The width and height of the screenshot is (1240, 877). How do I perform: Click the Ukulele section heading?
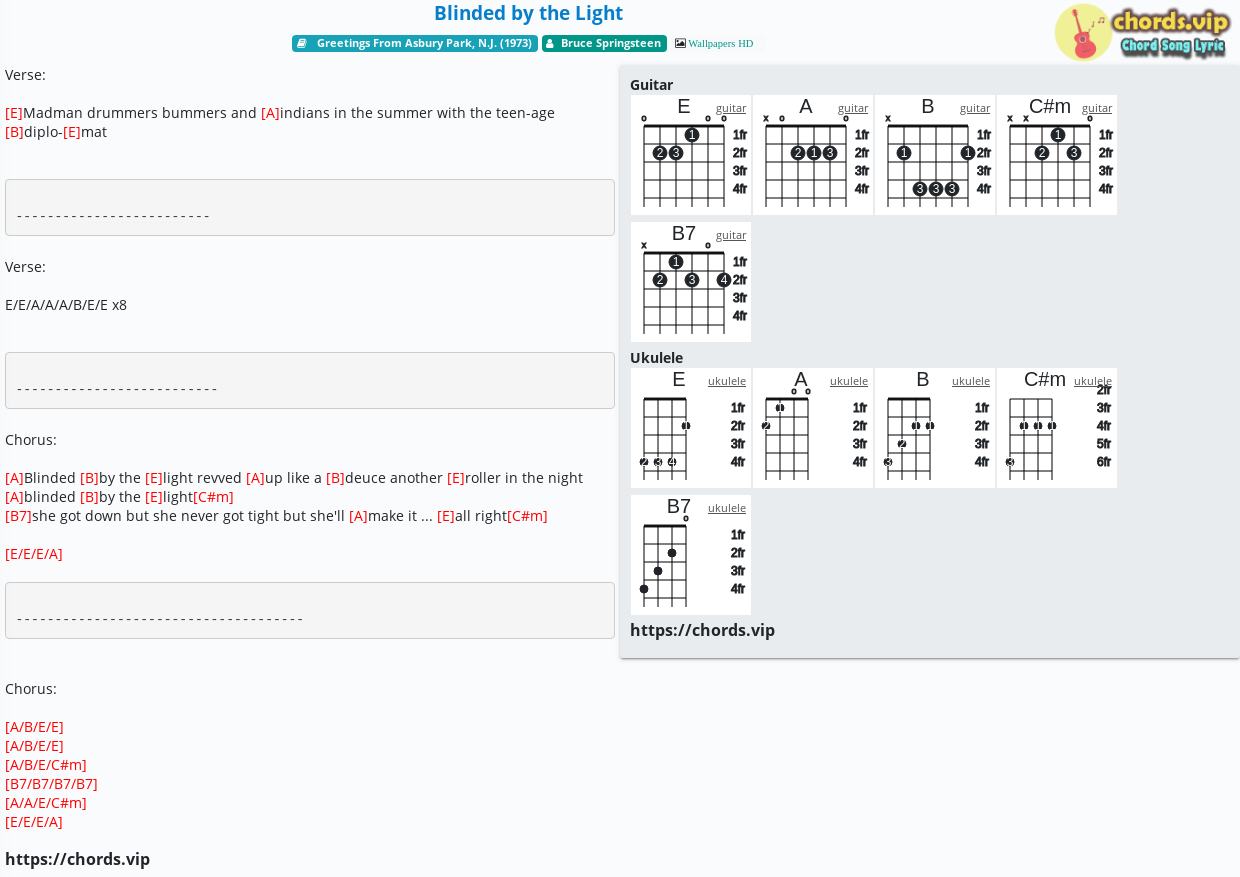click(656, 358)
